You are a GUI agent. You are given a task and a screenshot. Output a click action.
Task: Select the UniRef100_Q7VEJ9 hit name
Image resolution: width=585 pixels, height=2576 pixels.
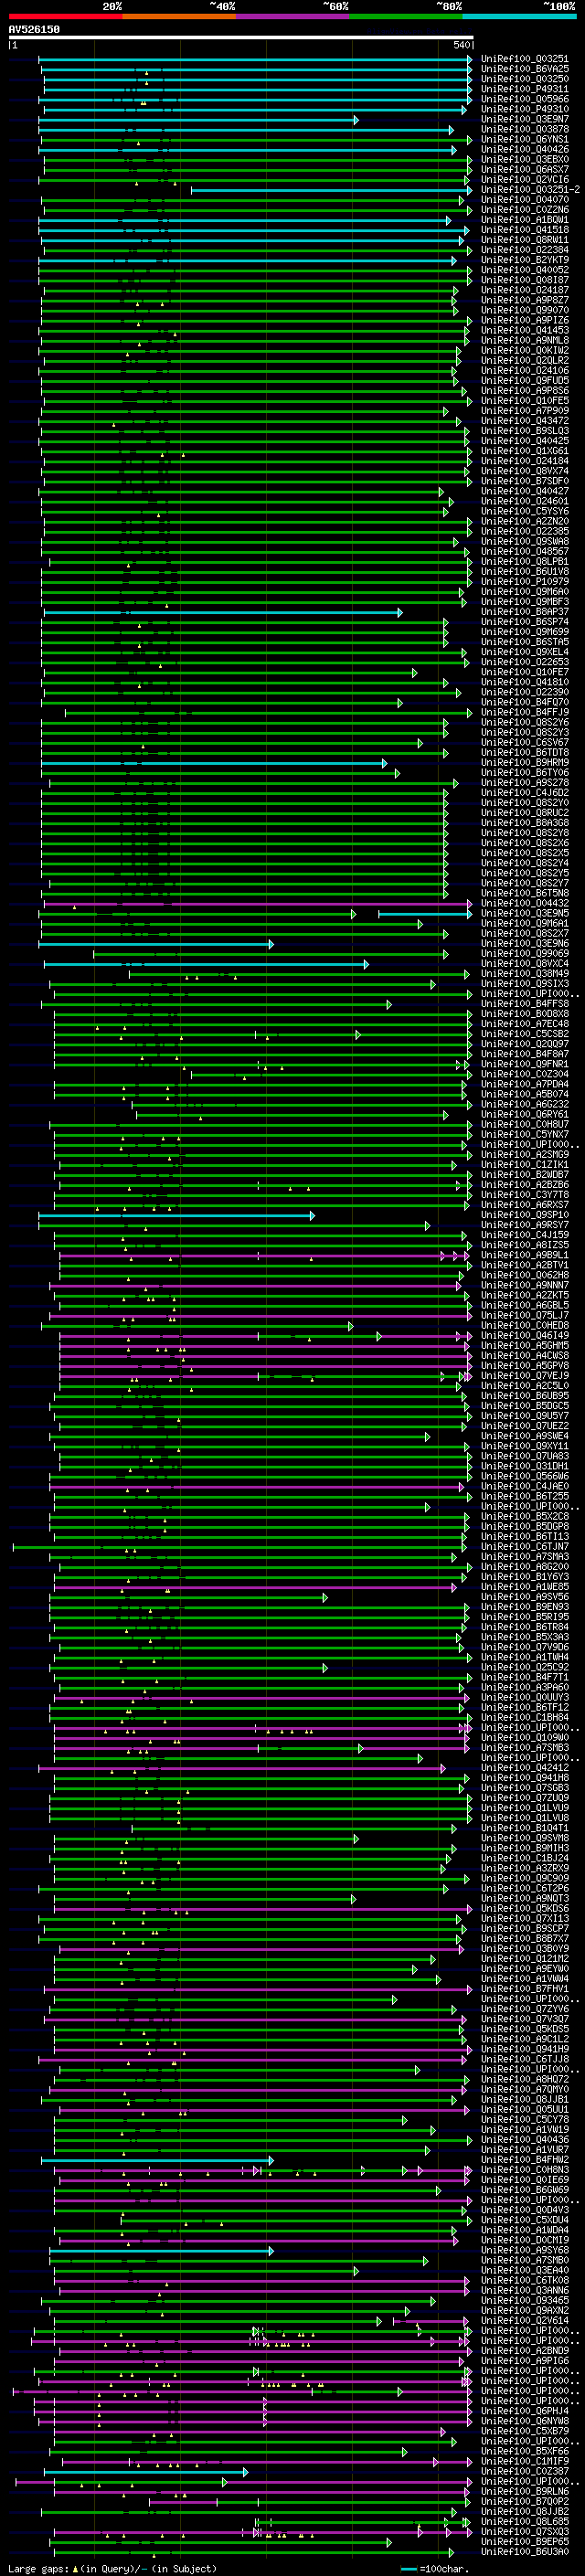524,1376
